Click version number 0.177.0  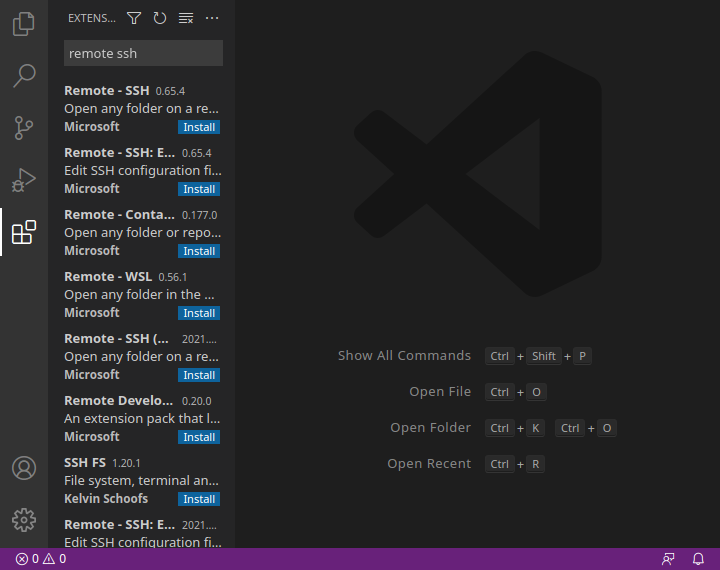tap(199, 215)
